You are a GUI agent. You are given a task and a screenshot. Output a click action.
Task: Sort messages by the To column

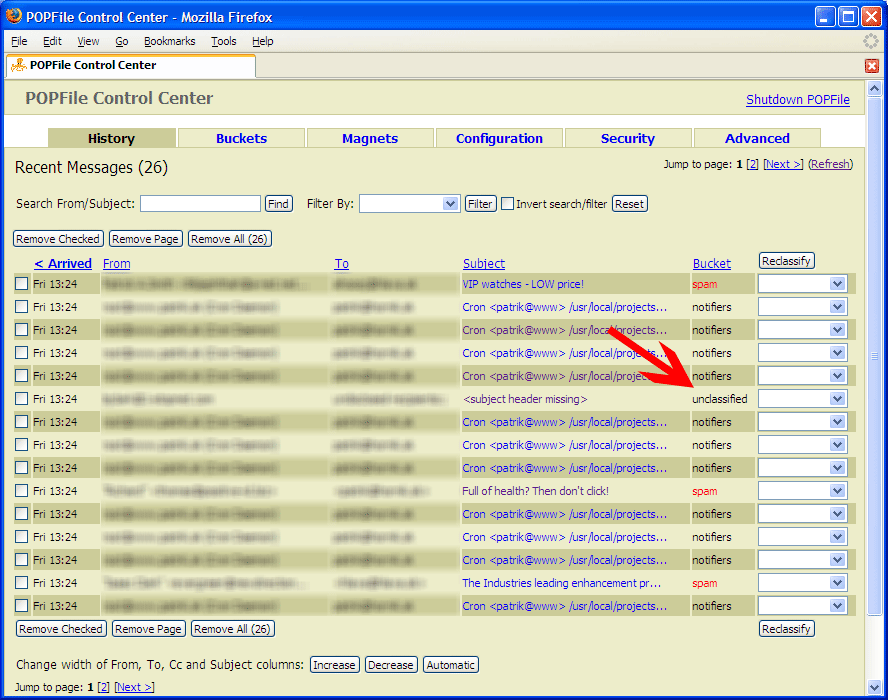(x=341, y=264)
